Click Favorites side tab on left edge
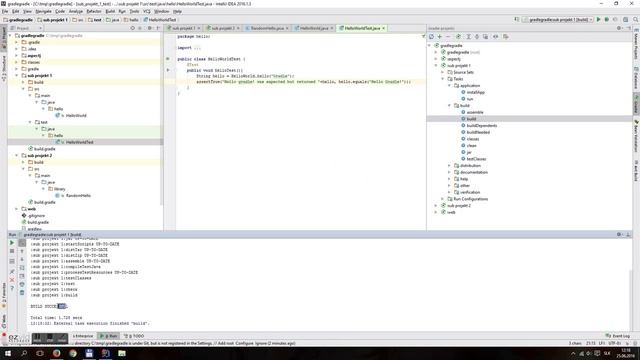The image size is (640, 360). [x=4, y=295]
